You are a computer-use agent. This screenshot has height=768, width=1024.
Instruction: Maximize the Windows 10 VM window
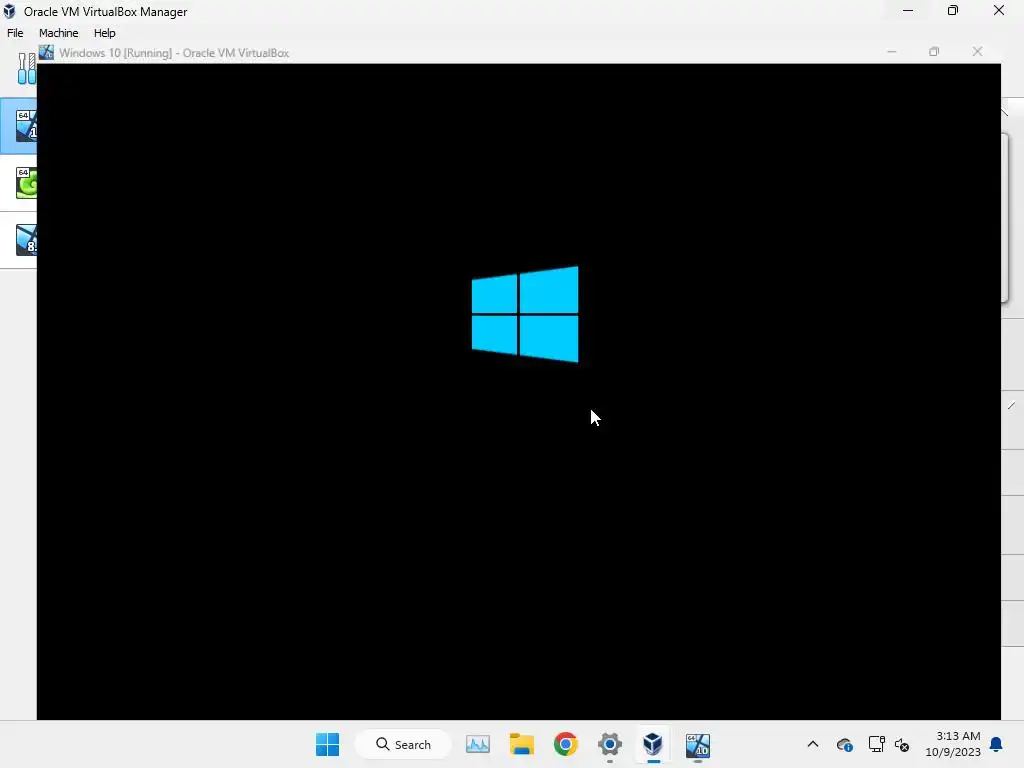[x=934, y=52]
